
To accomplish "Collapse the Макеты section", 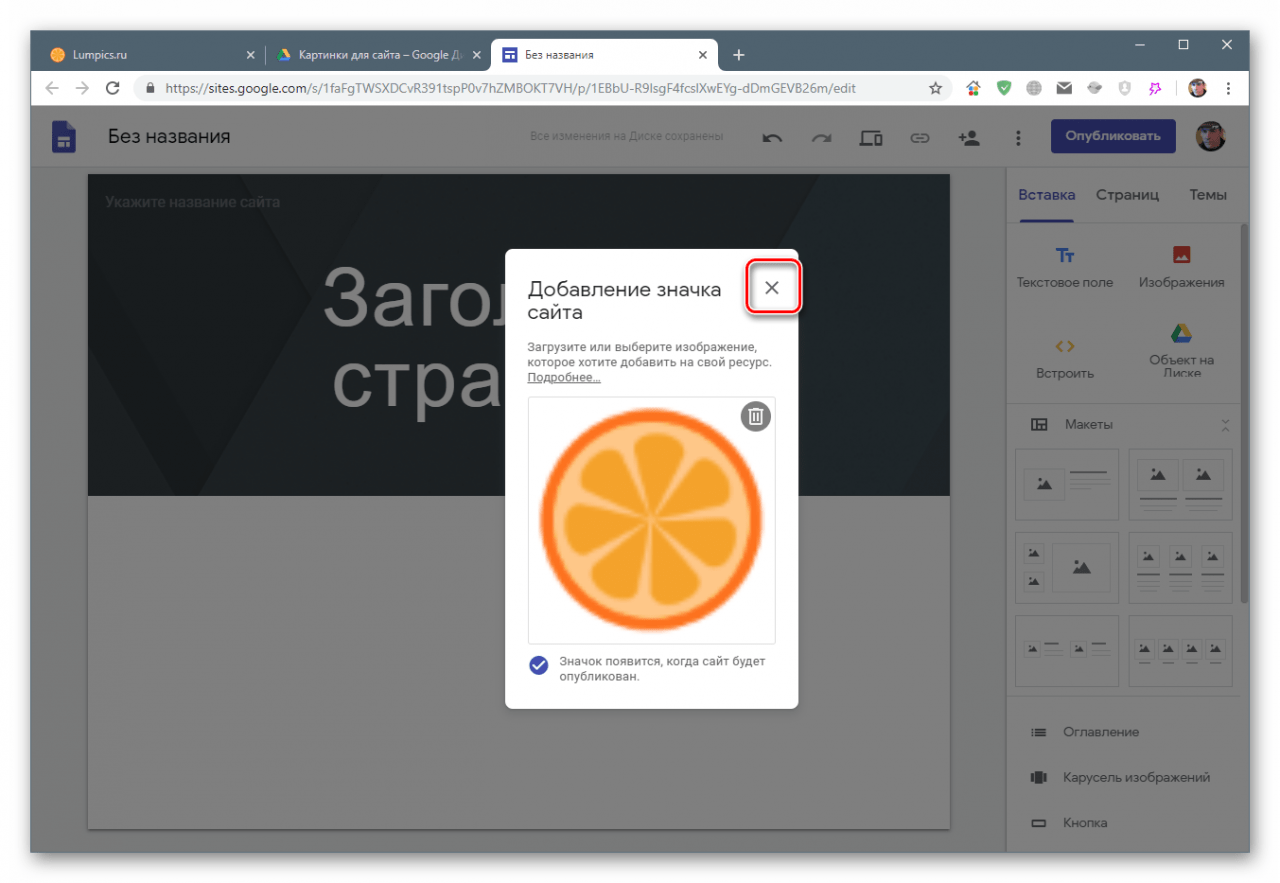I will pyautogui.click(x=1226, y=425).
